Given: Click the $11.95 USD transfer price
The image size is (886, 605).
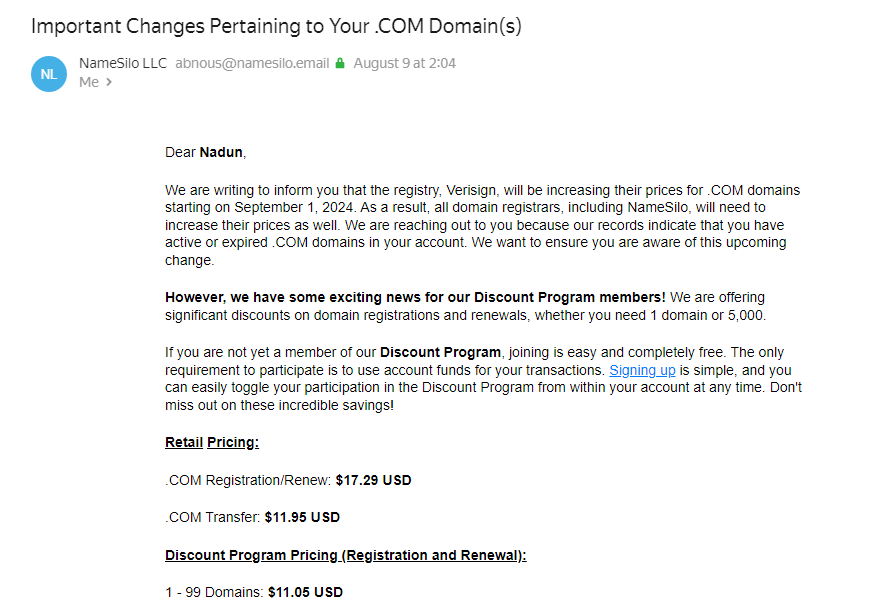Looking at the screenshot, I should [x=302, y=517].
